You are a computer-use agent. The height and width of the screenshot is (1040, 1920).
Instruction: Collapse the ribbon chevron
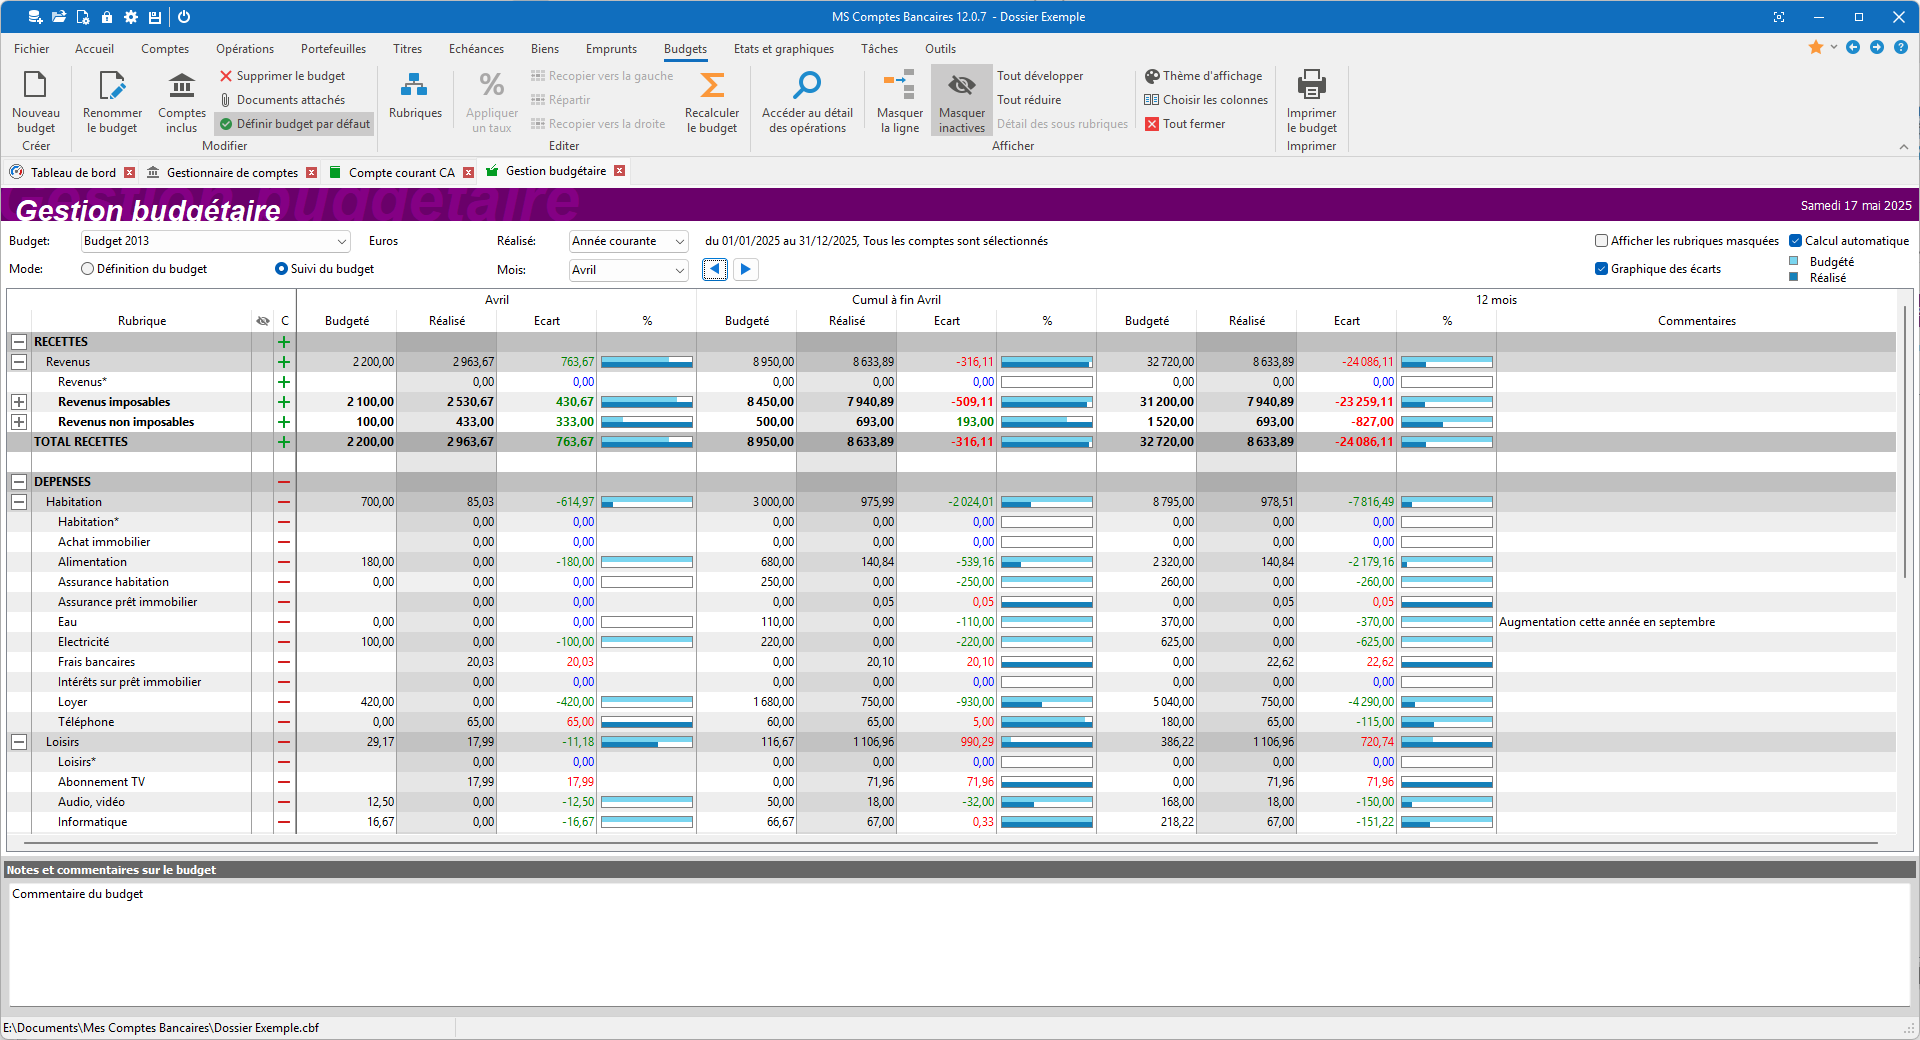[x=1903, y=147]
